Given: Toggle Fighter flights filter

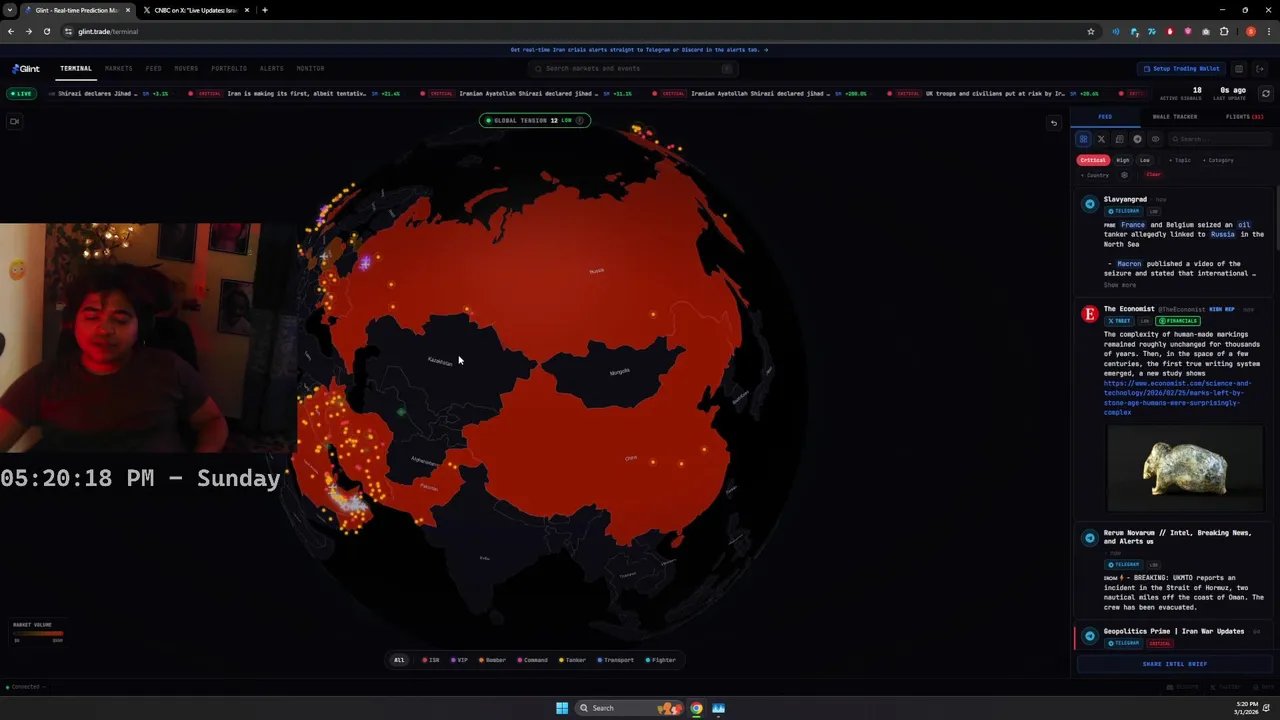Looking at the screenshot, I should [661, 660].
